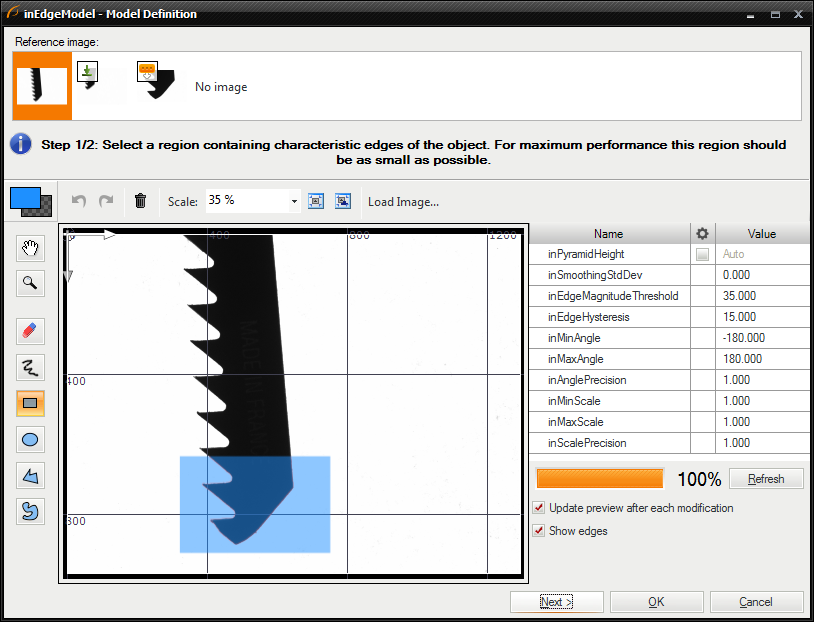Toggle the inPyramidHeight Auto checkbox
Image resolution: width=814 pixels, height=622 pixels.
[702, 255]
